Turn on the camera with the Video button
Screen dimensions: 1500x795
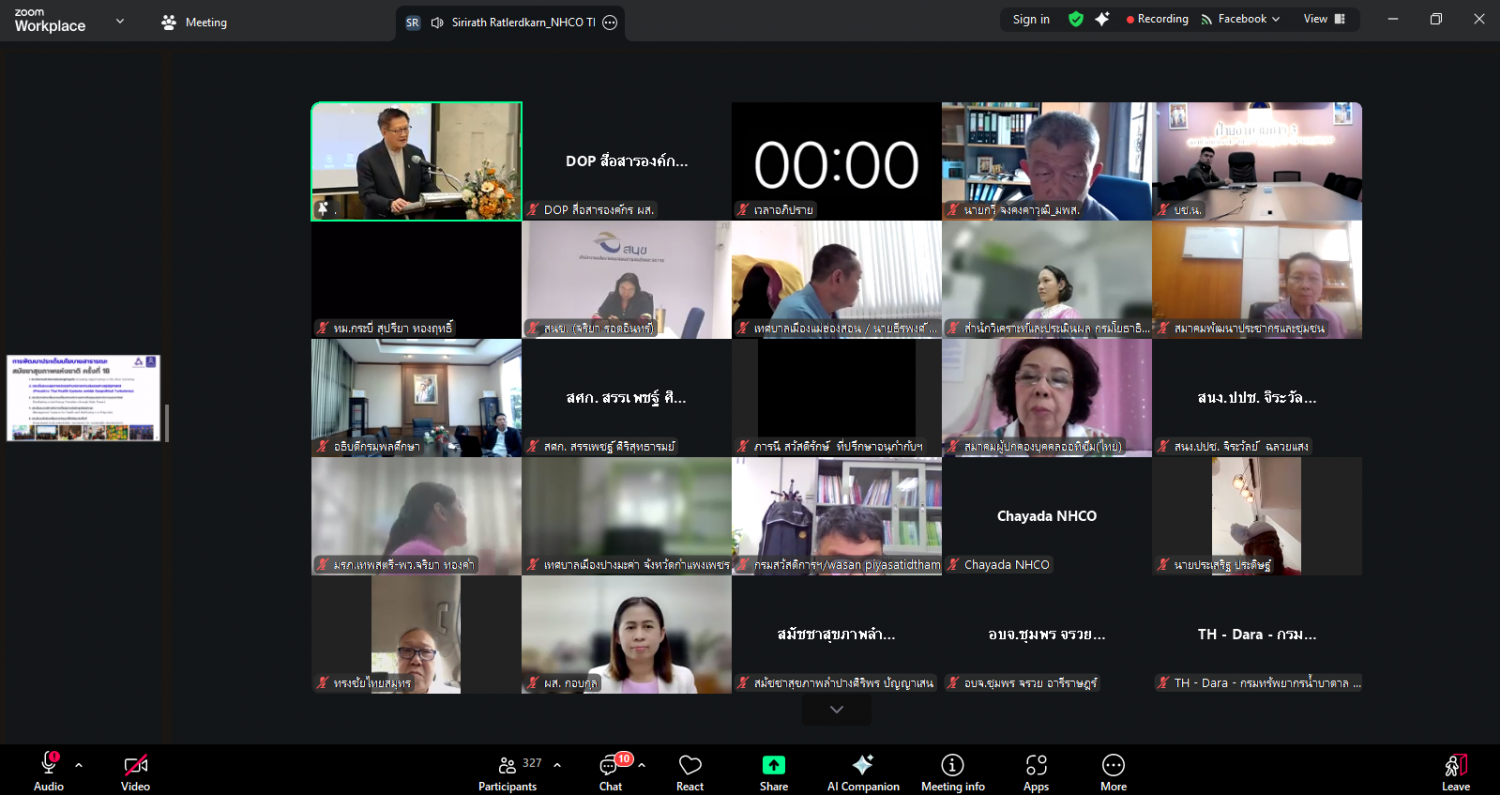pos(135,771)
